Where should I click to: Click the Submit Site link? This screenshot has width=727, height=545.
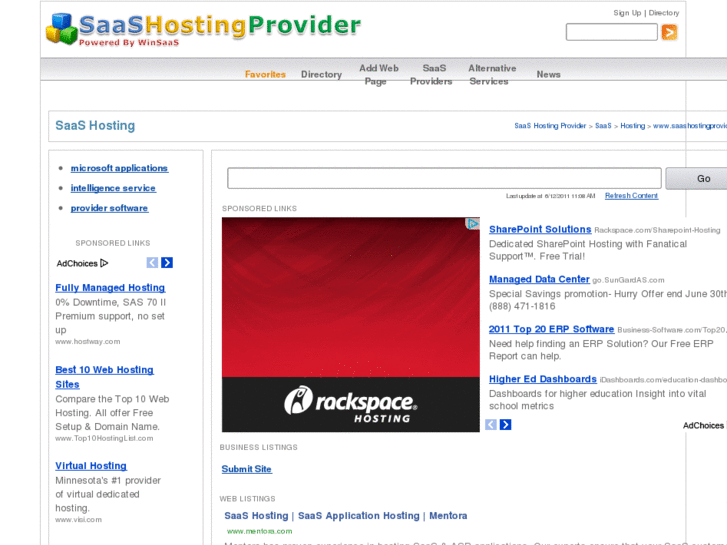pyautogui.click(x=247, y=469)
